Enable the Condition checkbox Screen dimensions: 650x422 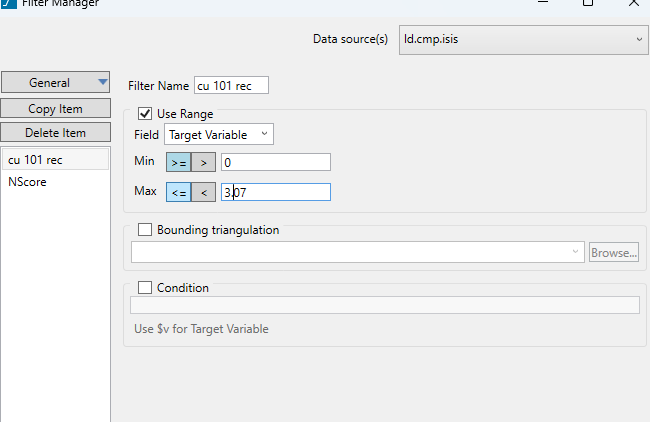(x=145, y=287)
